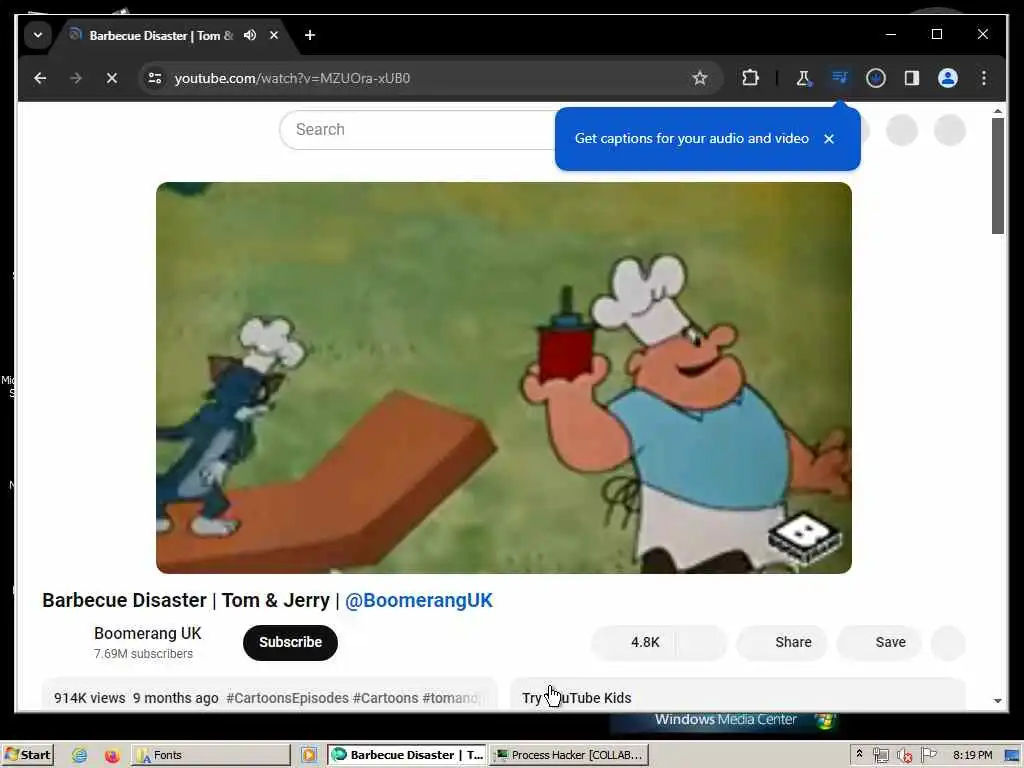Image resolution: width=1024 pixels, height=768 pixels.
Task: Like the video with 4.8K button
Action: [x=634, y=643]
